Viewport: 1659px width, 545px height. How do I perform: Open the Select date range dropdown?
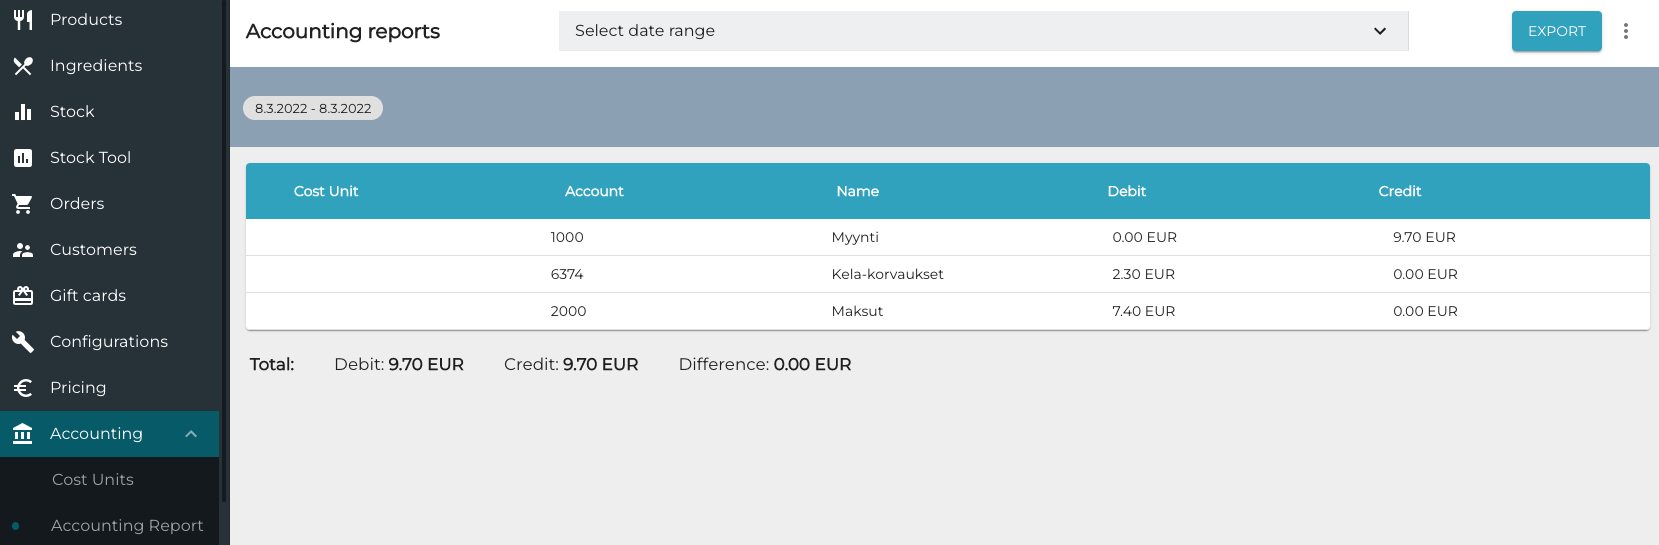tap(983, 31)
